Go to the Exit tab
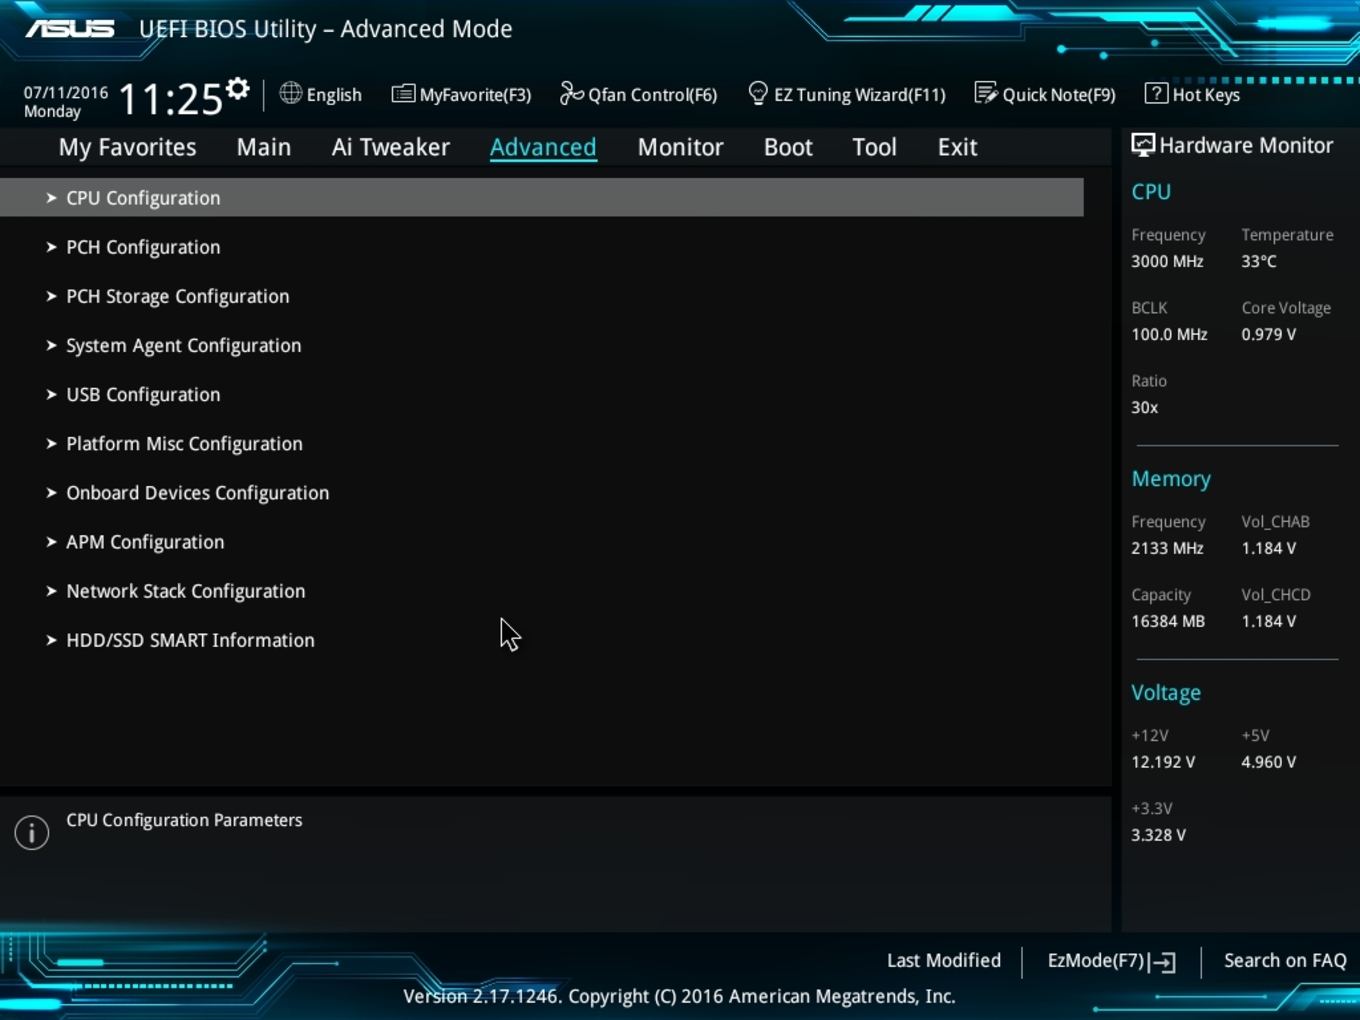Image resolution: width=1360 pixels, height=1020 pixels. pyautogui.click(x=957, y=147)
